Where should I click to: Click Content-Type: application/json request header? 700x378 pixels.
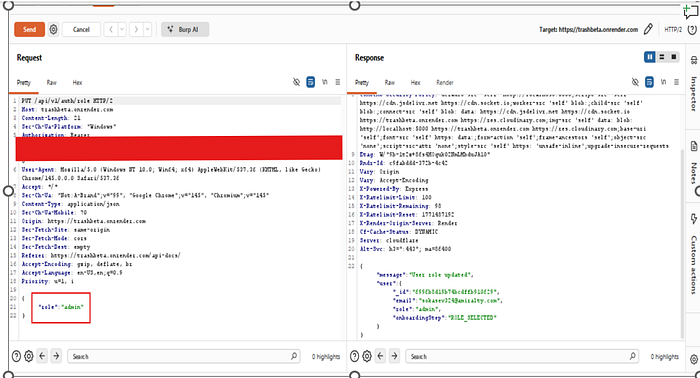coord(71,204)
